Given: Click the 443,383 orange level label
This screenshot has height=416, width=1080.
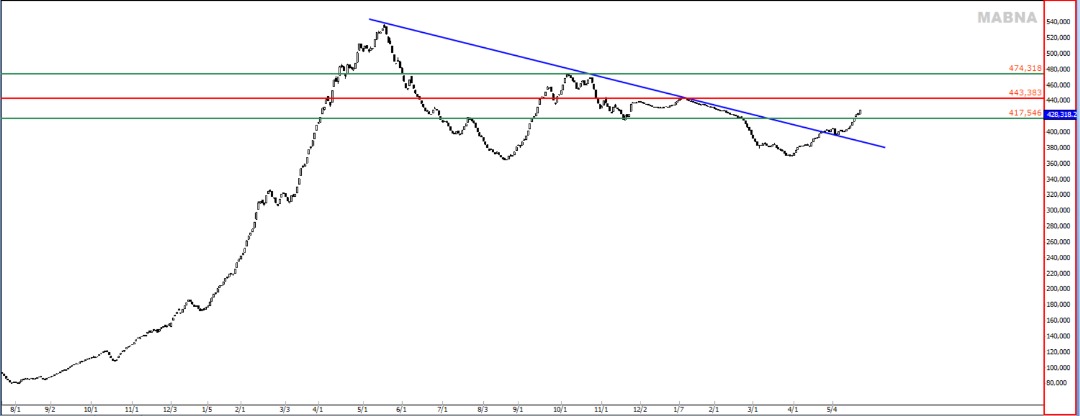Looking at the screenshot, I should pos(1025,92).
